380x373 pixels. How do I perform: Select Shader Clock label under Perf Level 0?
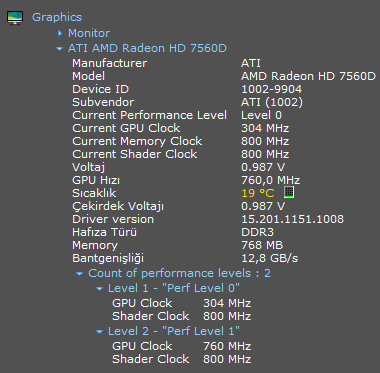coord(151,316)
